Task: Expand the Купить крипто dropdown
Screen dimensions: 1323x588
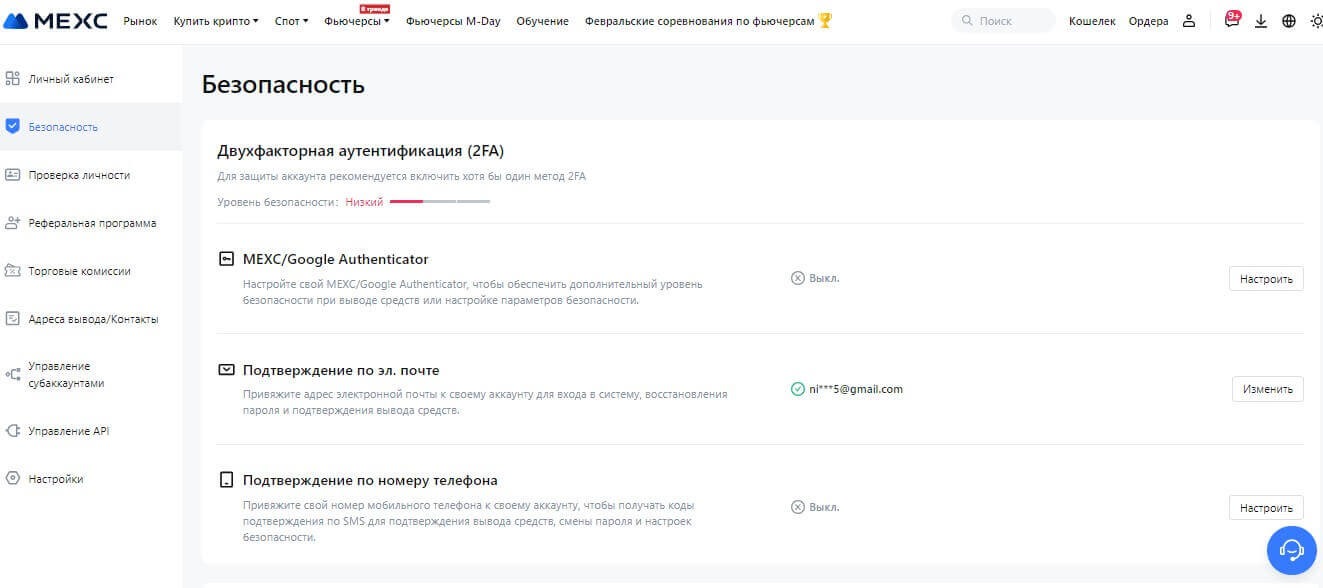Action: (x=215, y=21)
